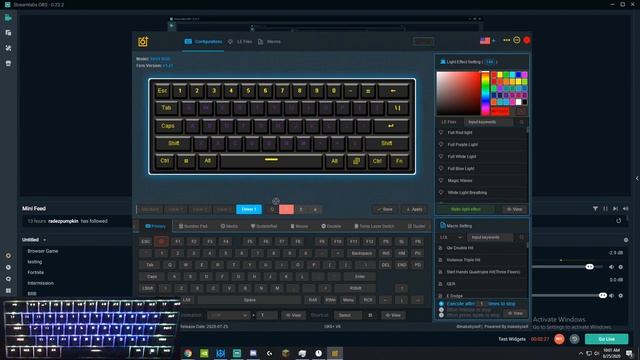Image resolution: width=640 pixels, height=360 pixels.
Task: Mute the second mixer audio source
Action: point(611,296)
